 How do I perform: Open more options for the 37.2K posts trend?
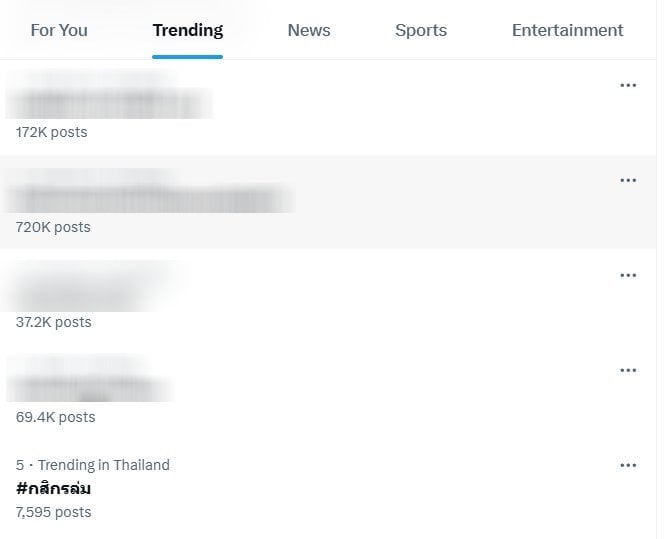click(628, 276)
